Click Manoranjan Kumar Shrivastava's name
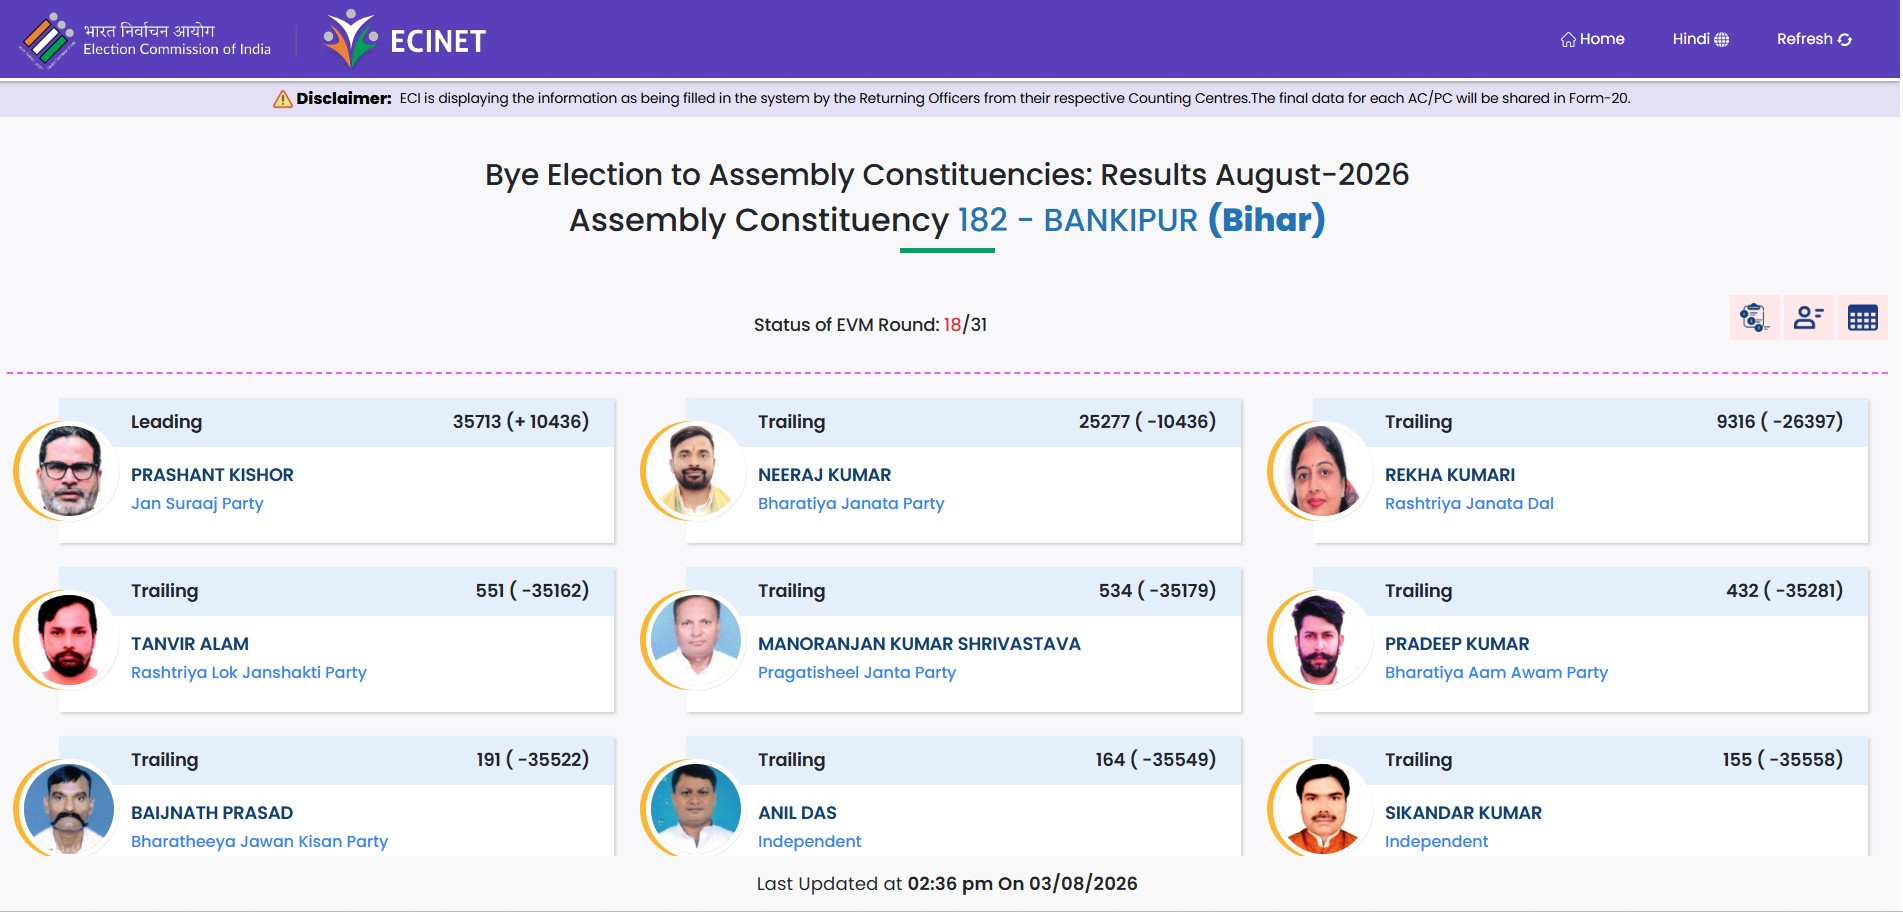Image resolution: width=1903 pixels, height=912 pixels. pyautogui.click(x=919, y=644)
